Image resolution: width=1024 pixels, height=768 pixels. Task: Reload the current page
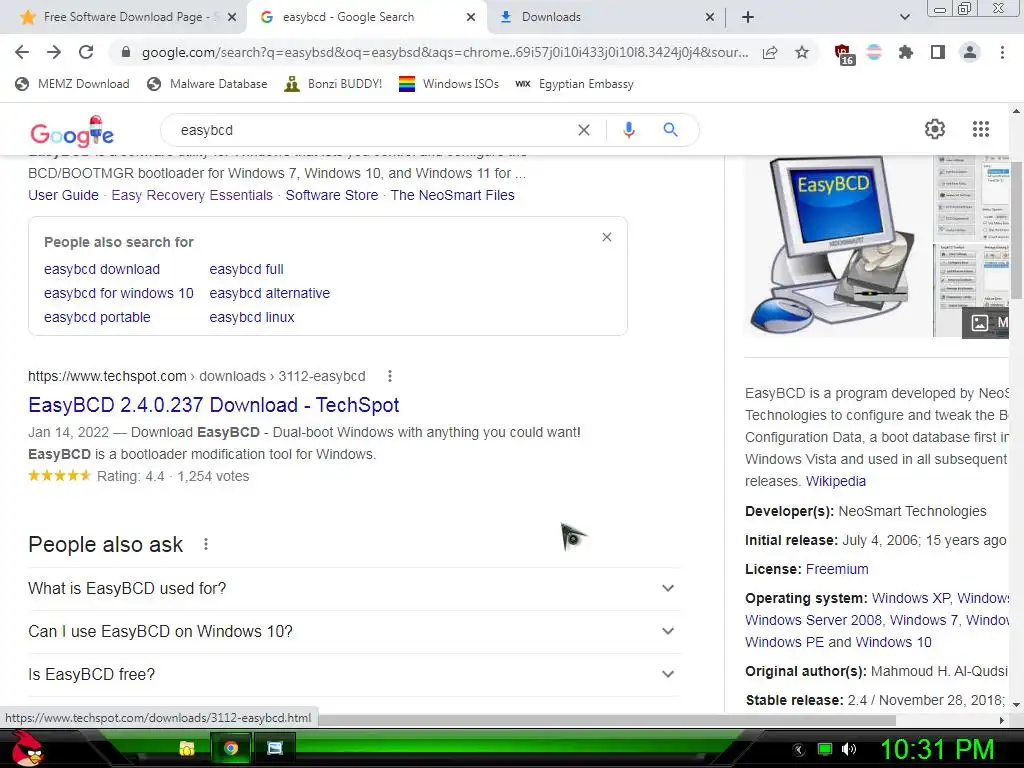pos(86,52)
